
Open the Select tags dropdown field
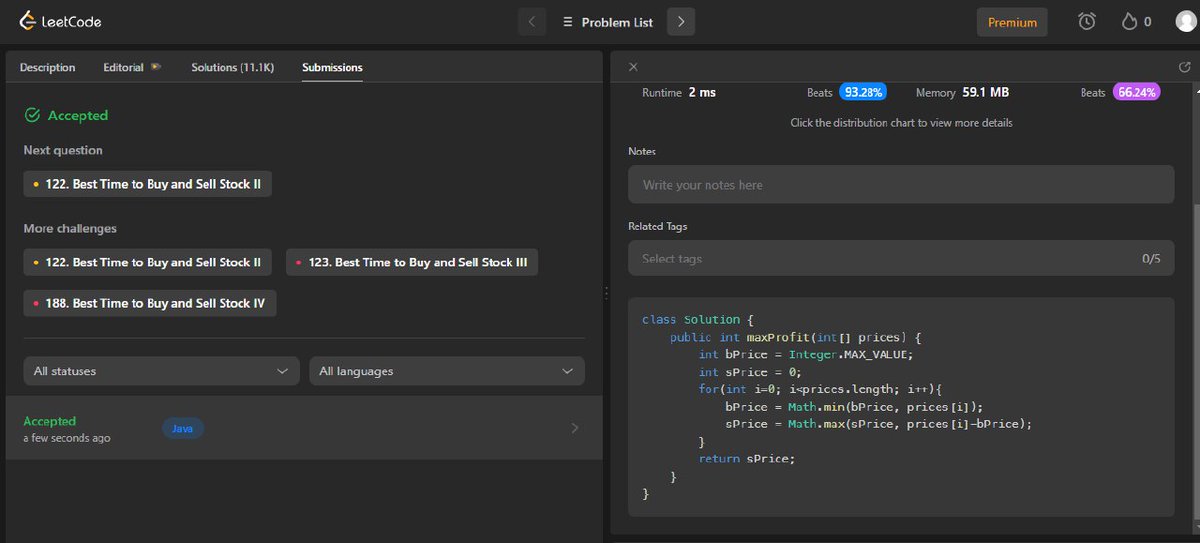901,259
